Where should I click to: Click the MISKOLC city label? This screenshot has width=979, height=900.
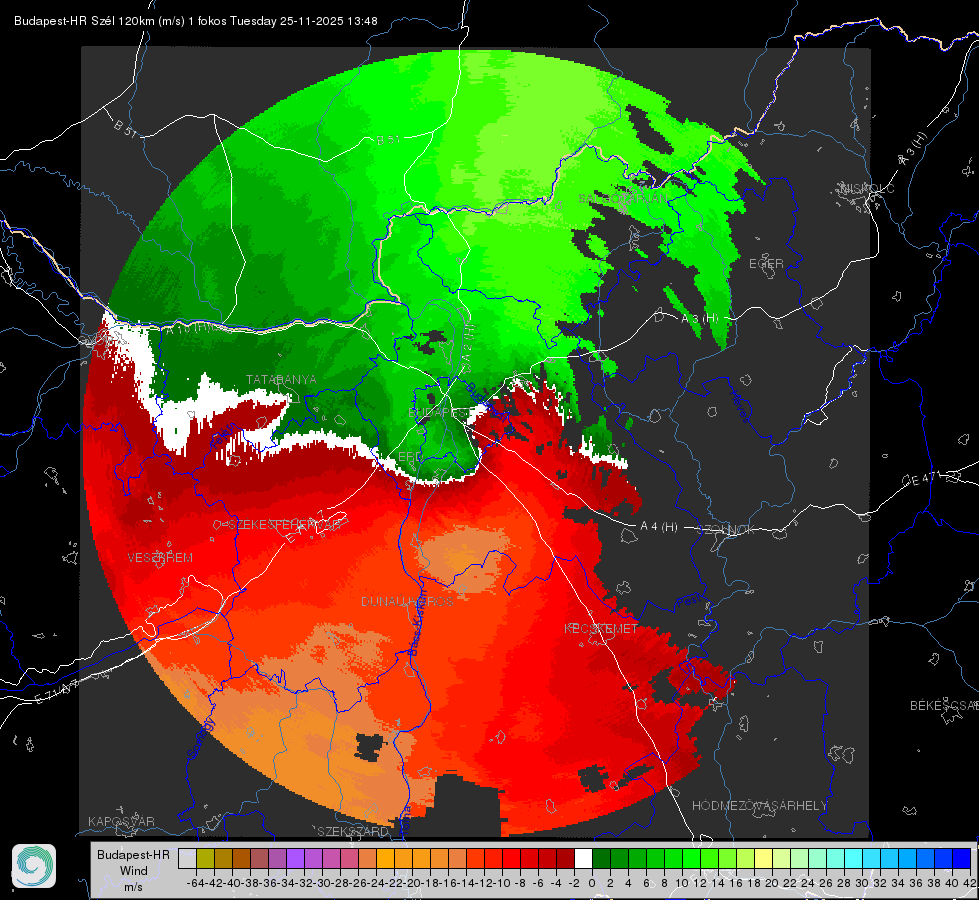[x=867, y=188]
